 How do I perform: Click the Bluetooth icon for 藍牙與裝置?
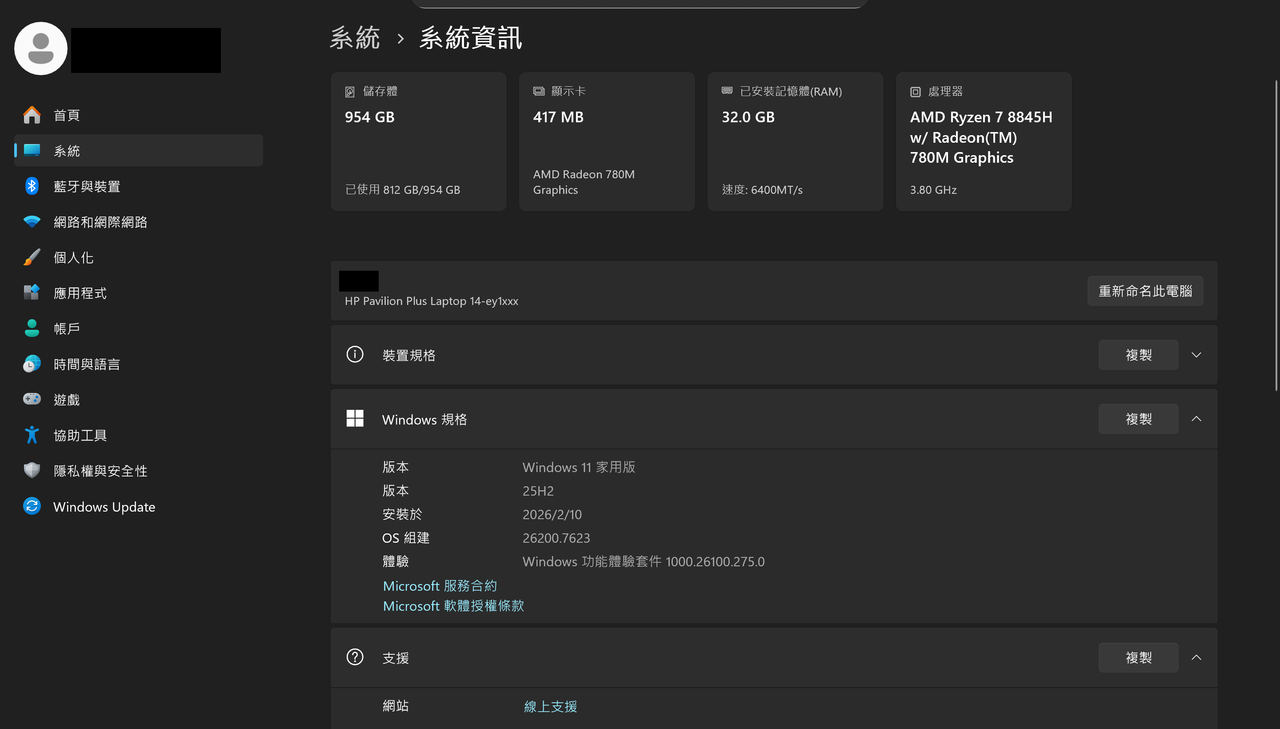pos(32,186)
